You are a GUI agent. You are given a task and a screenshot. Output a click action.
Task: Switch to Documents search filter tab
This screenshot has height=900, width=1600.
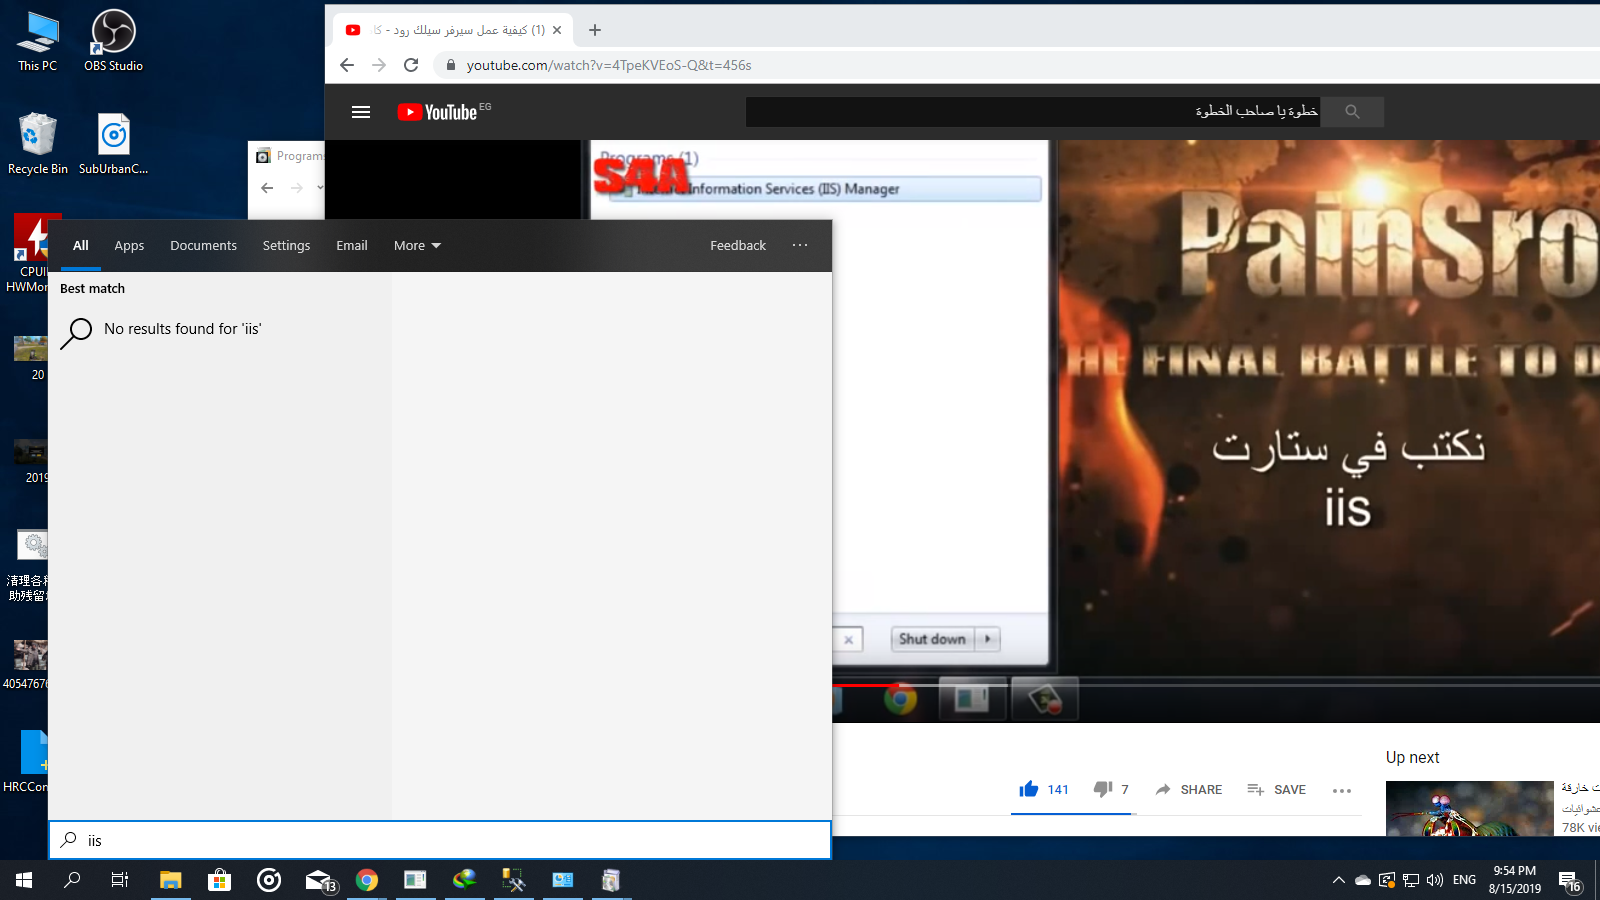coord(203,245)
